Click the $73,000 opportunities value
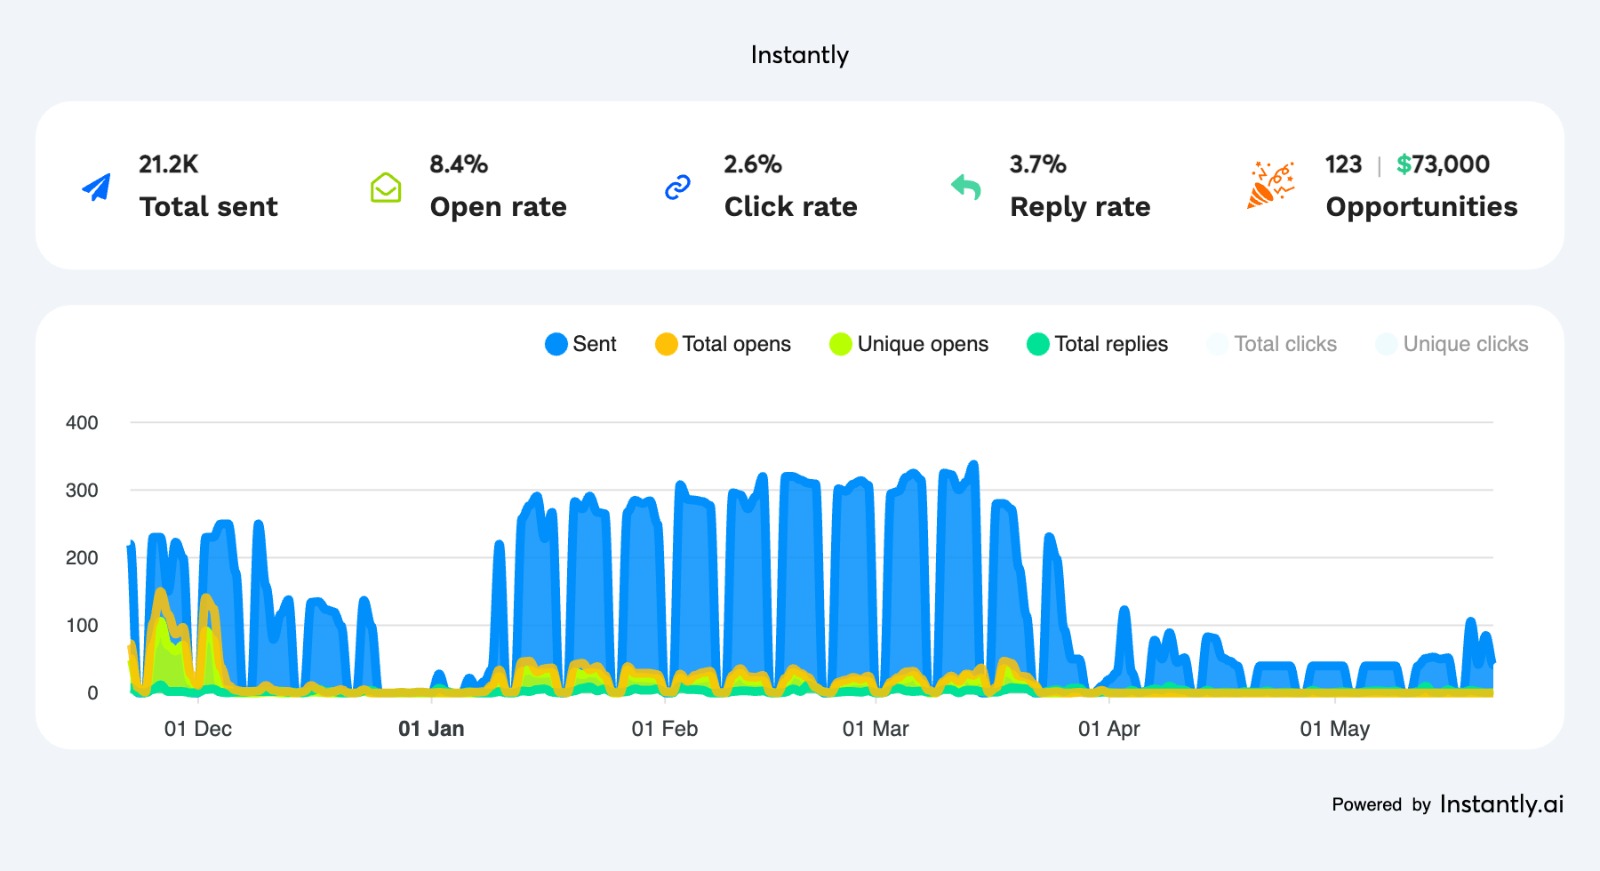The width and height of the screenshot is (1600, 871). [x=1443, y=164]
